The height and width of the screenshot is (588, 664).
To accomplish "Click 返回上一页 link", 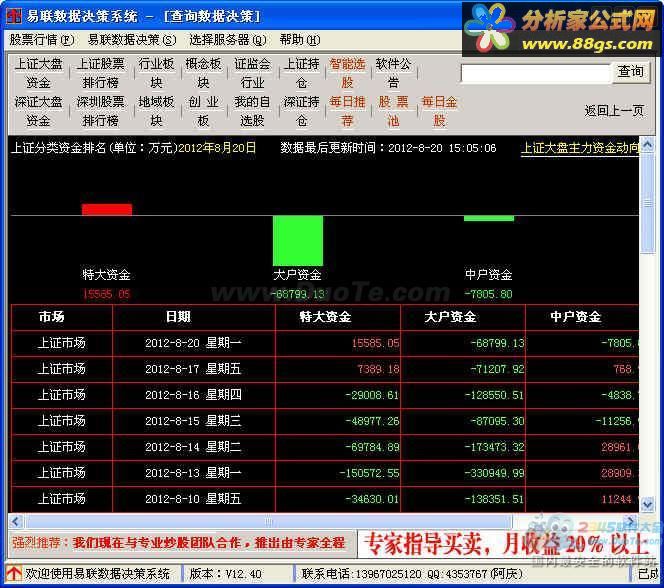I will [x=614, y=111].
